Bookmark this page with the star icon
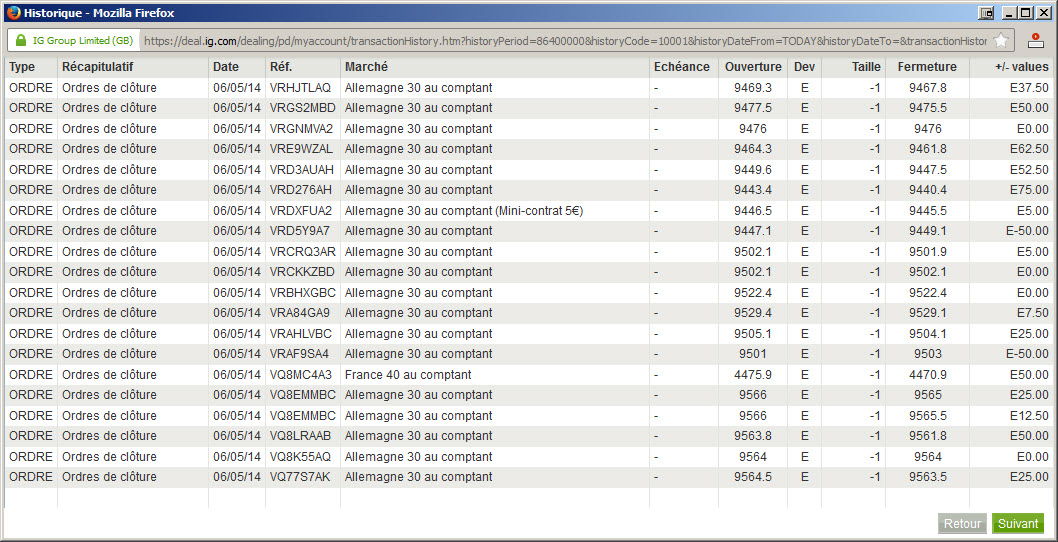Viewport: 1058px width, 542px height. coord(1001,40)
